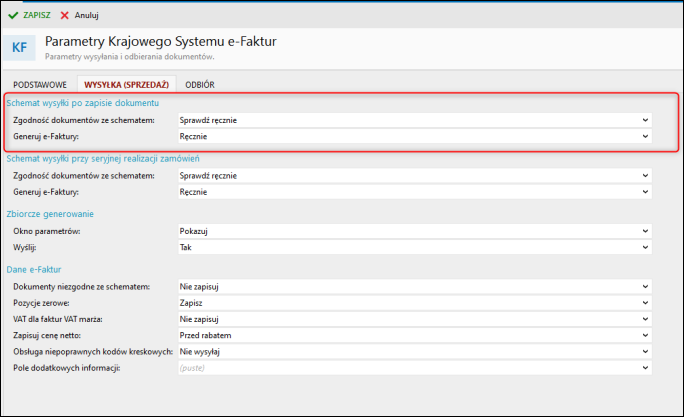Click the KF module icon

pyautogui.click(x=19, y=48)
